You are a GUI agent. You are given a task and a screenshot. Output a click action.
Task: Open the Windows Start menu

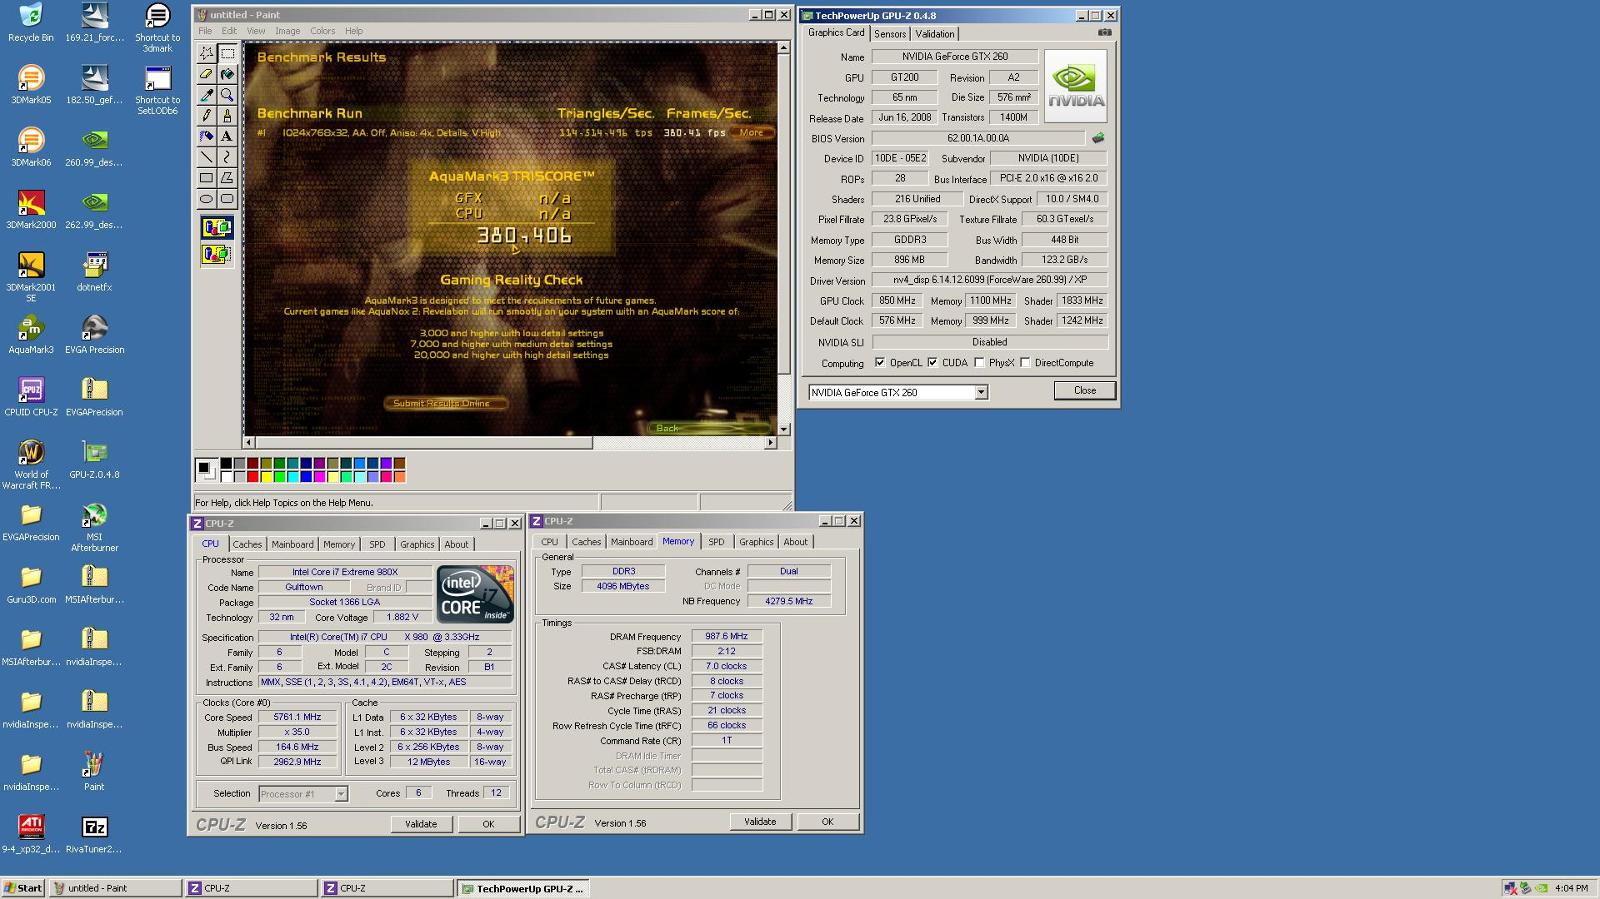pos(23,888)
